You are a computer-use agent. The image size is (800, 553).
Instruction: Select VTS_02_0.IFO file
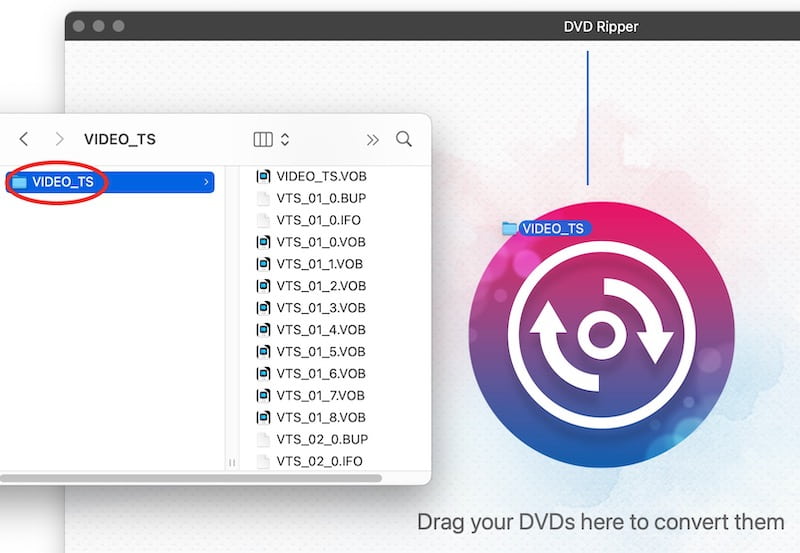pos(320,462)
